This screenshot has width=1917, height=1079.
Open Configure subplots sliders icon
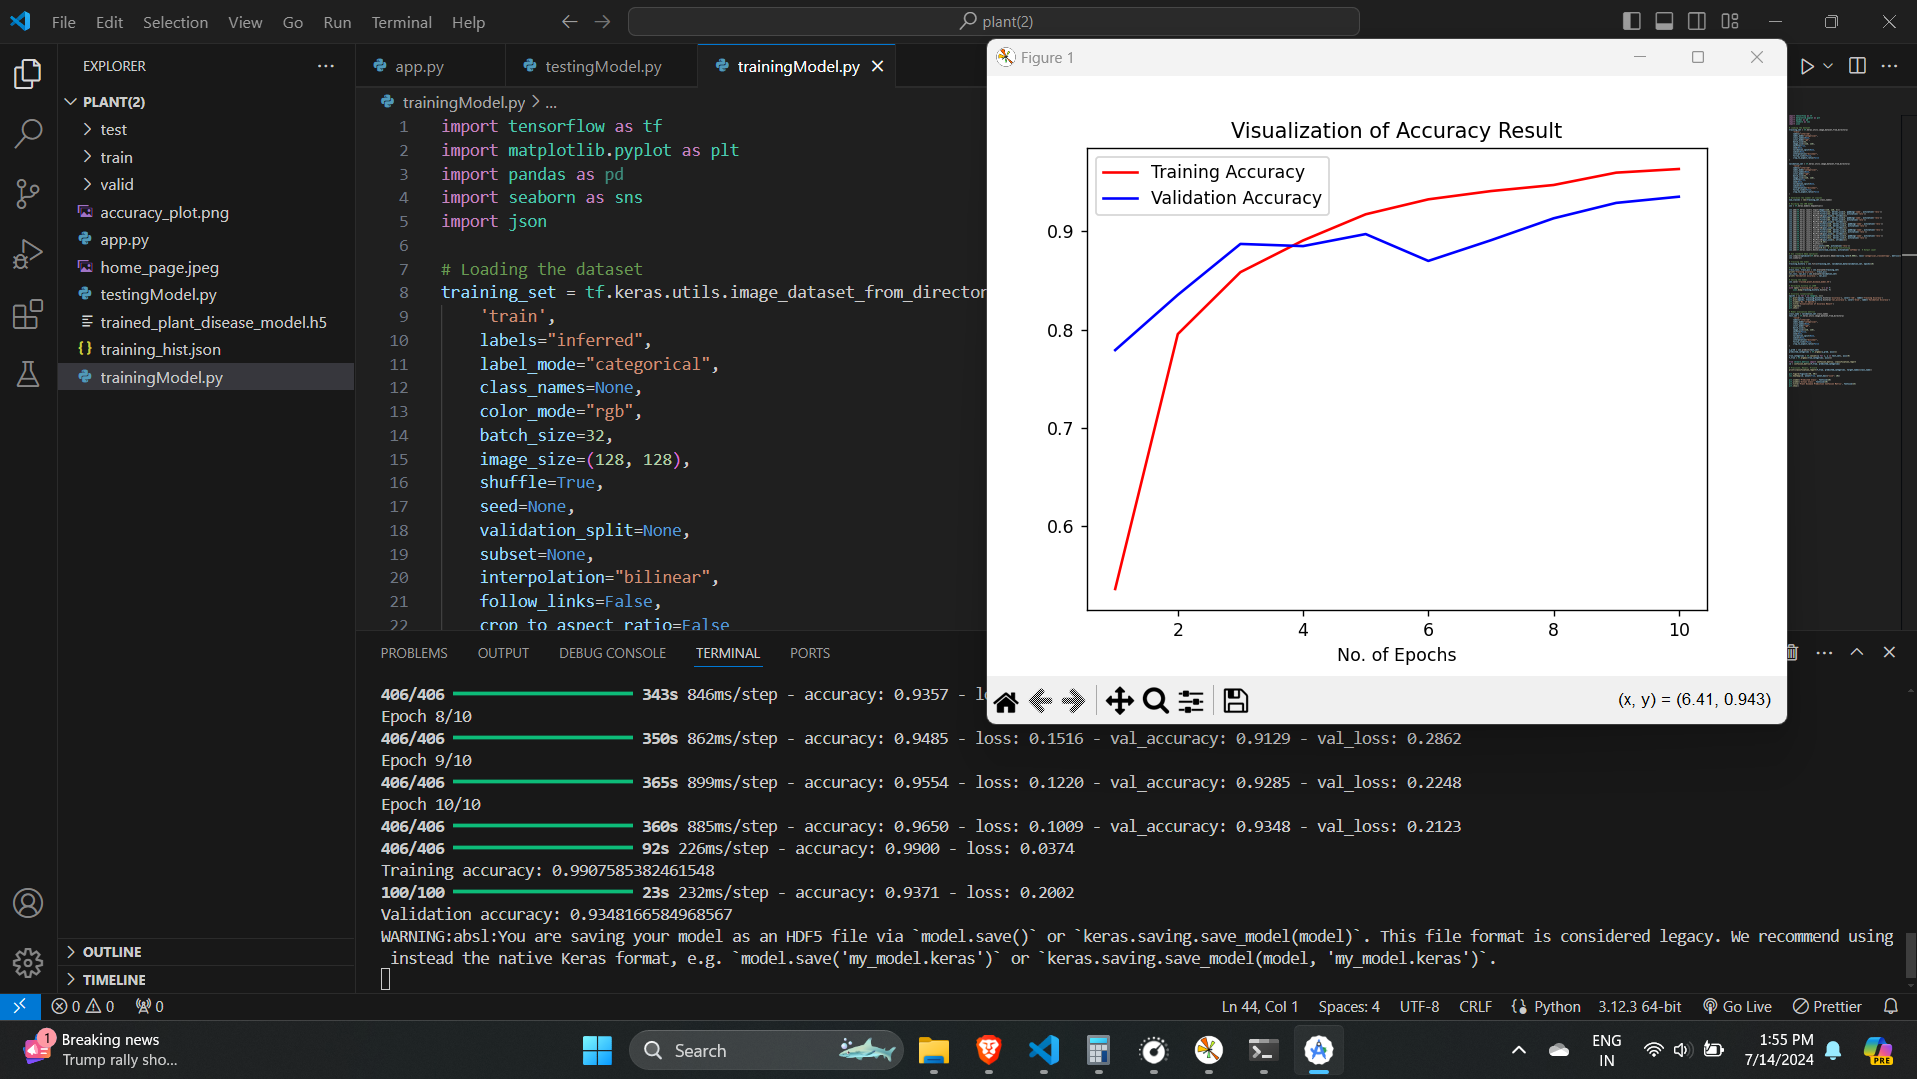click(1191, 701)
